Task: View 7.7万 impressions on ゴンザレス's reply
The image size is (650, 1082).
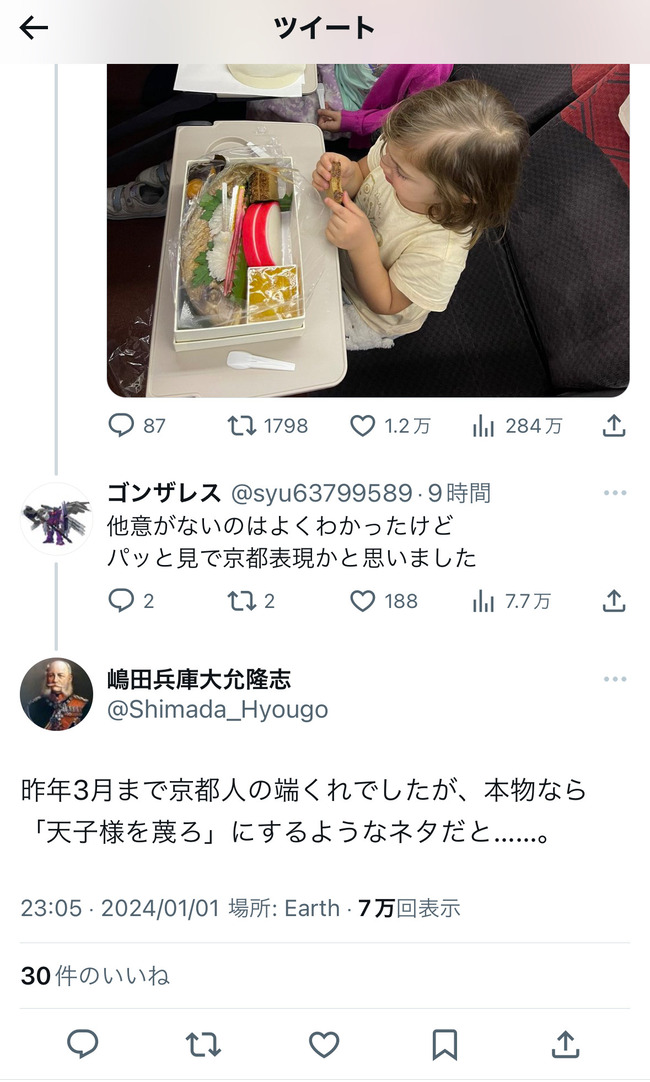Action: (x=511, y=602)
